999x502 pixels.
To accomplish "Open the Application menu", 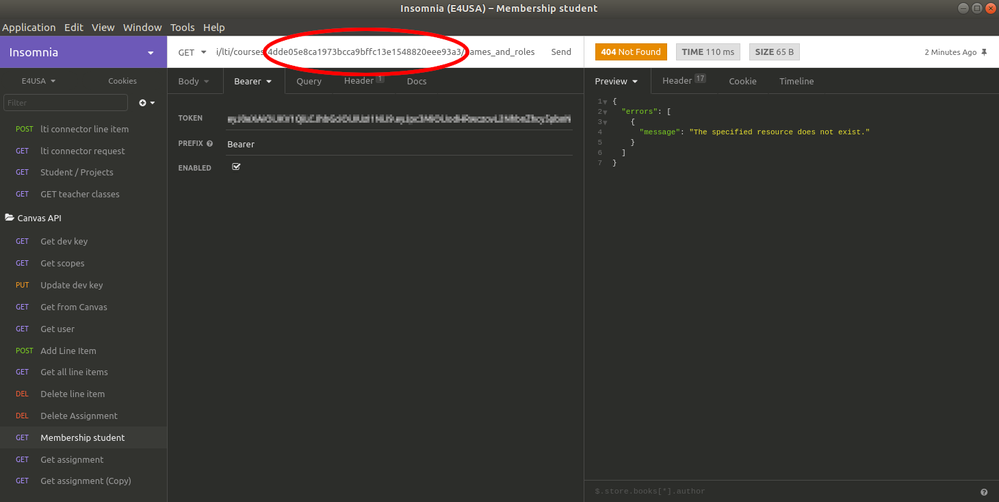I will click(29, 27).
